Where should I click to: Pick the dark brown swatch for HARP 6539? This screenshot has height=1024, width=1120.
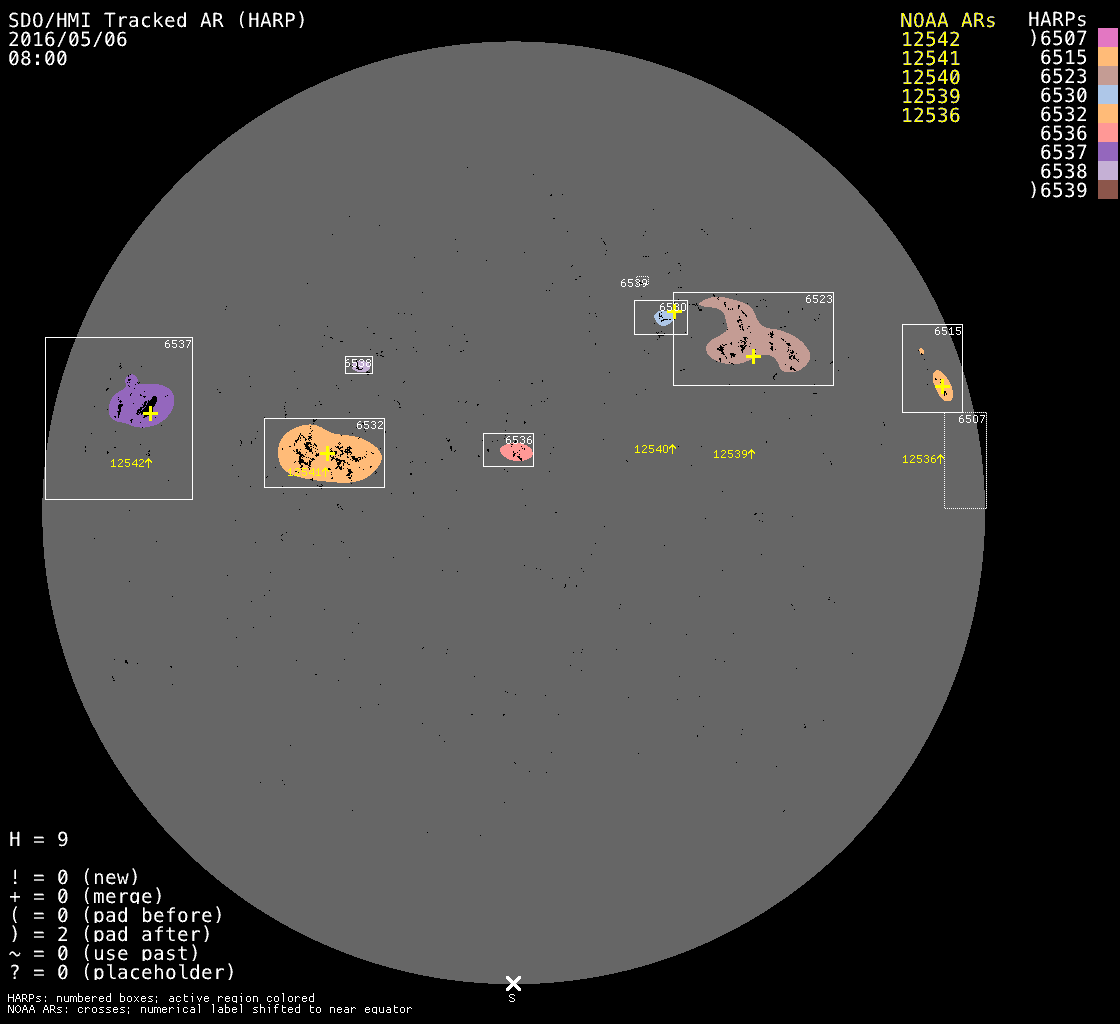(x=1107, y=190)
